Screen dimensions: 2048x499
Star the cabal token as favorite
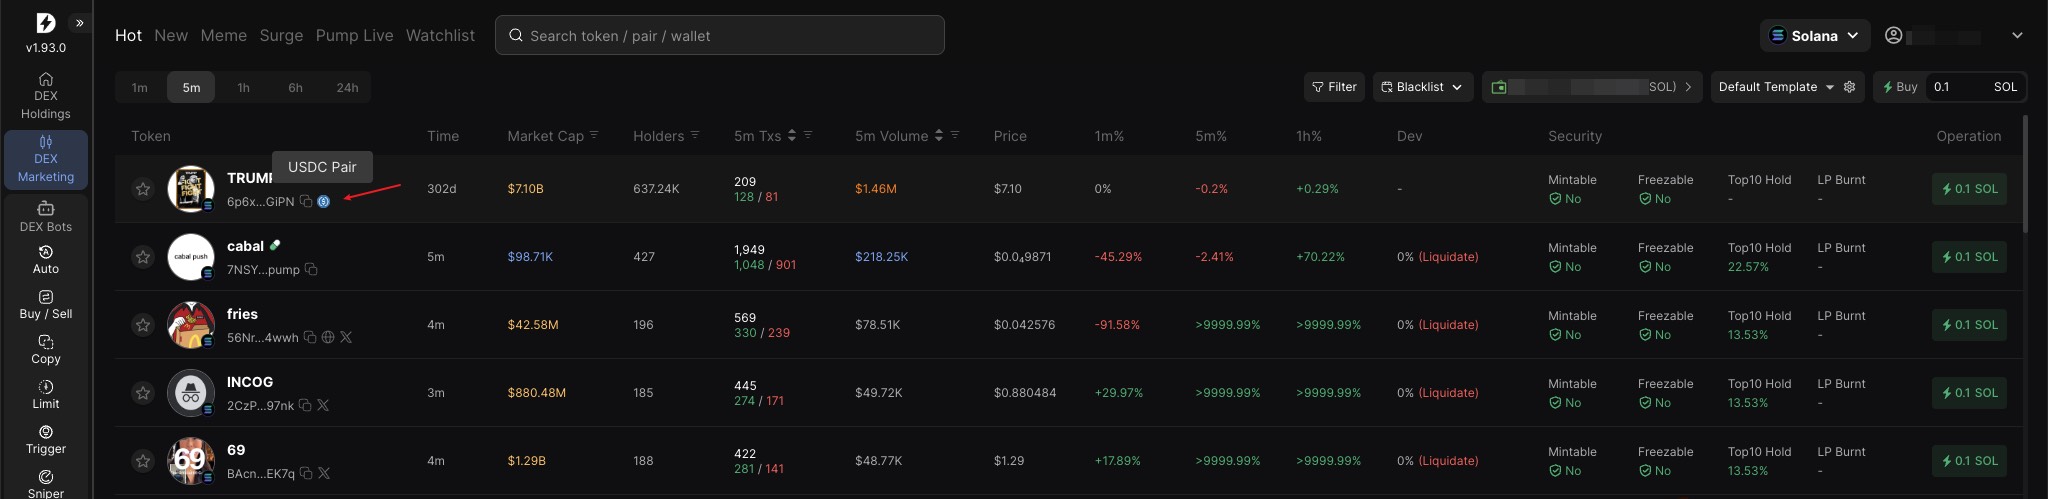pos(143,257)
